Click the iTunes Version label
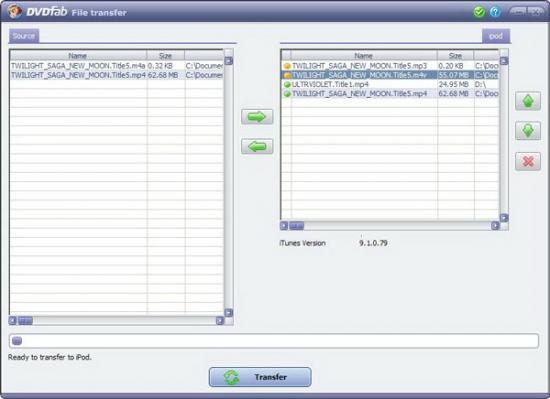This screenshot has width=550, height=399. [x=302, y=243]
